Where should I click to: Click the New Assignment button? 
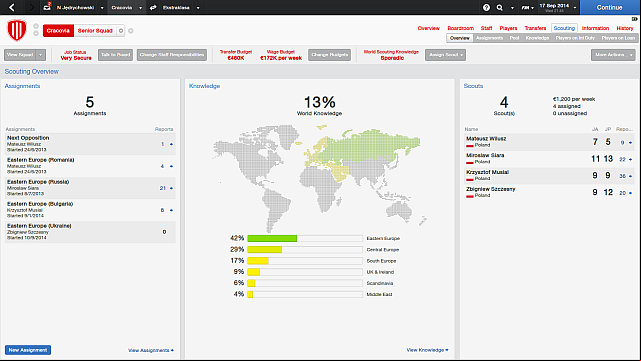[28, 350]
